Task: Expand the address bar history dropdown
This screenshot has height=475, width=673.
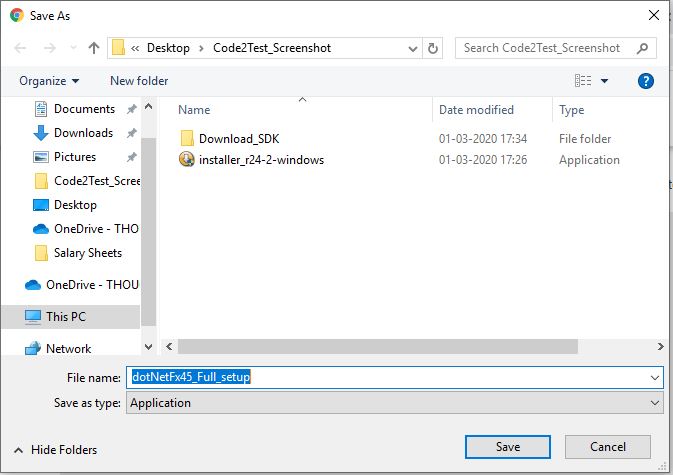Action: click(x=413, y=48)
